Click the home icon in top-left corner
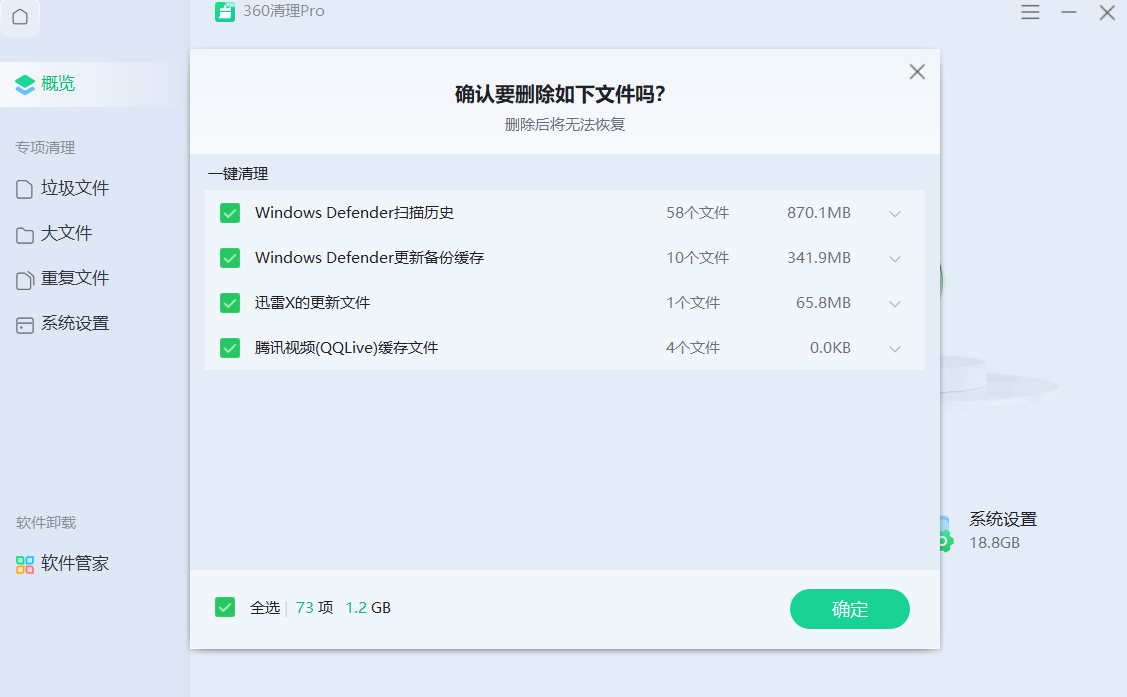This screenshot has width=1127, height=697. [20, 17]
